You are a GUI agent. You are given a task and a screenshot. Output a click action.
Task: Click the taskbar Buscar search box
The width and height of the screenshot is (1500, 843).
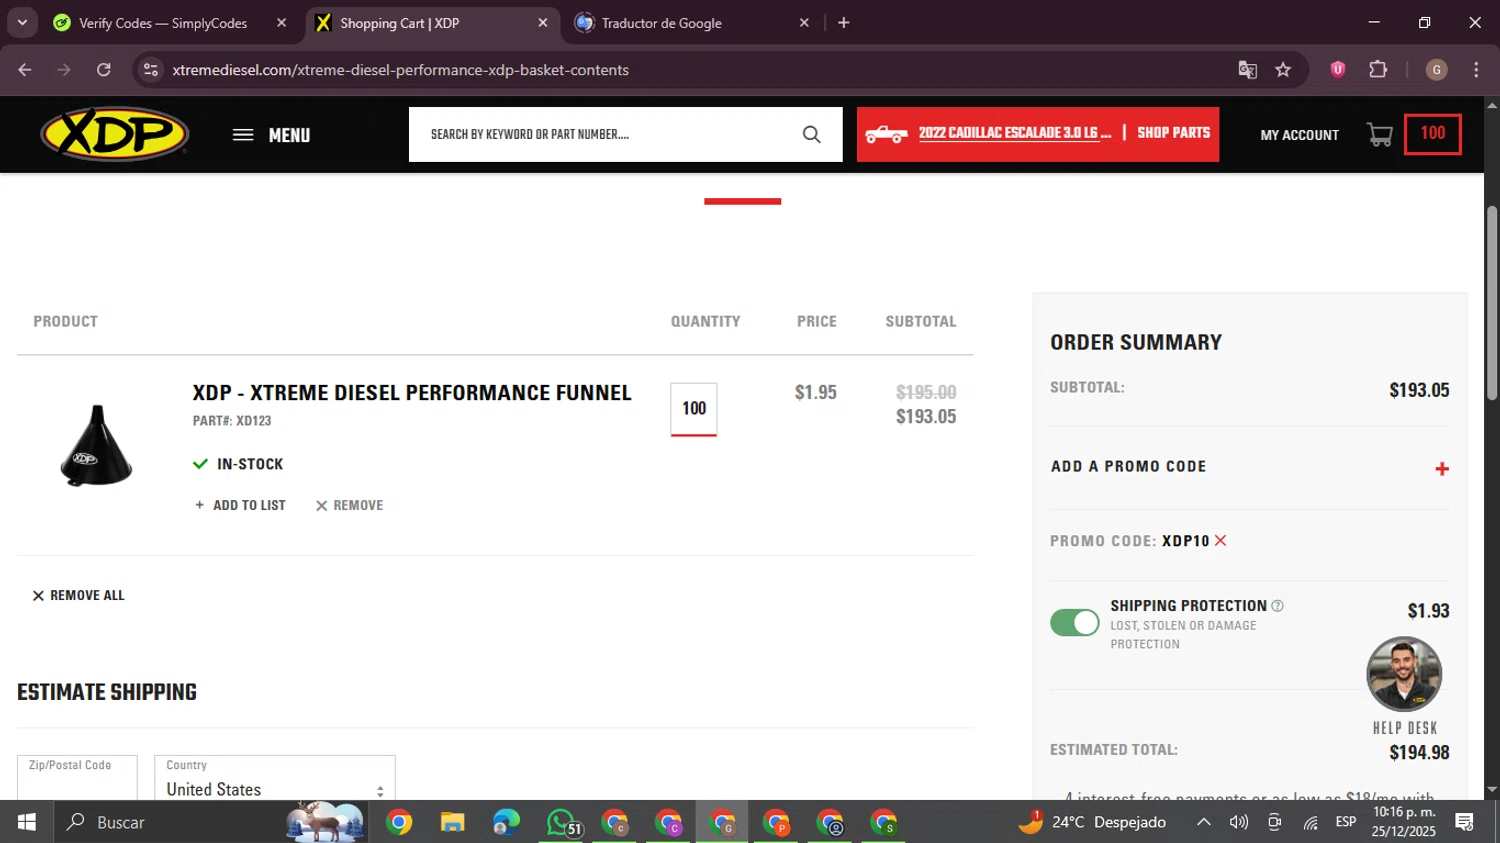[210, 822]
